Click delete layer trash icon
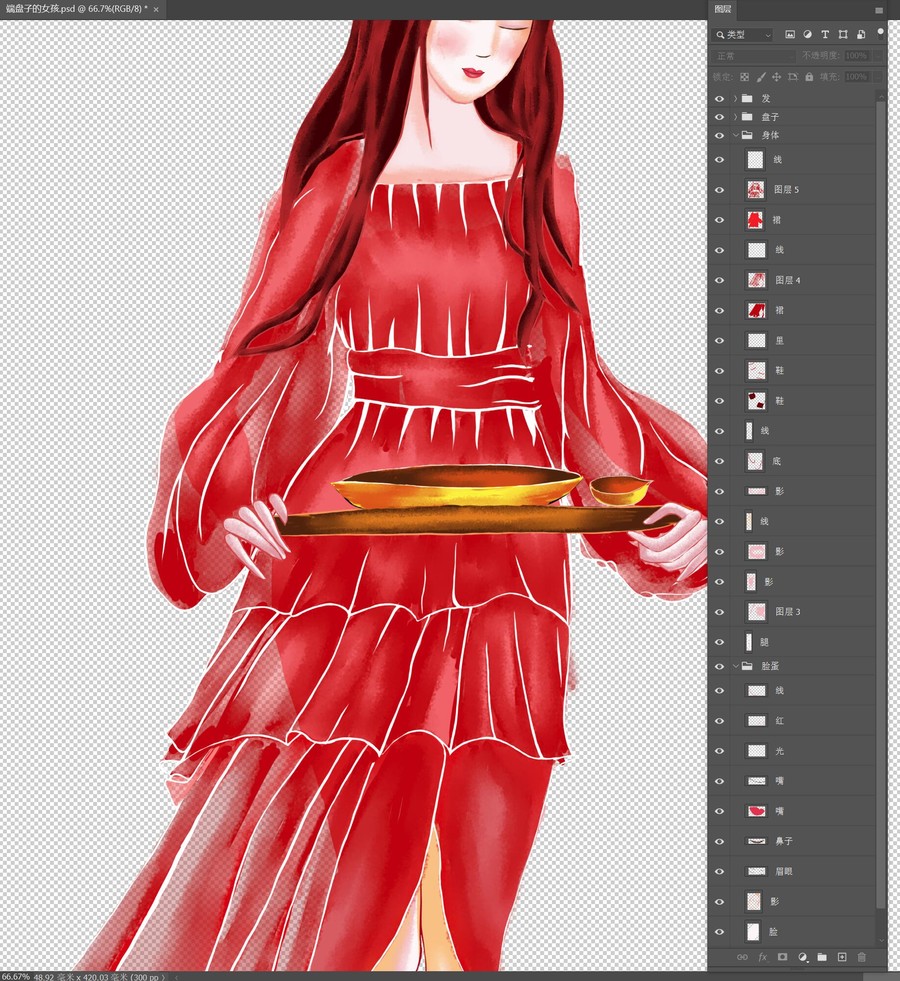This screenshot has width=900, height=981. (862, 957)
